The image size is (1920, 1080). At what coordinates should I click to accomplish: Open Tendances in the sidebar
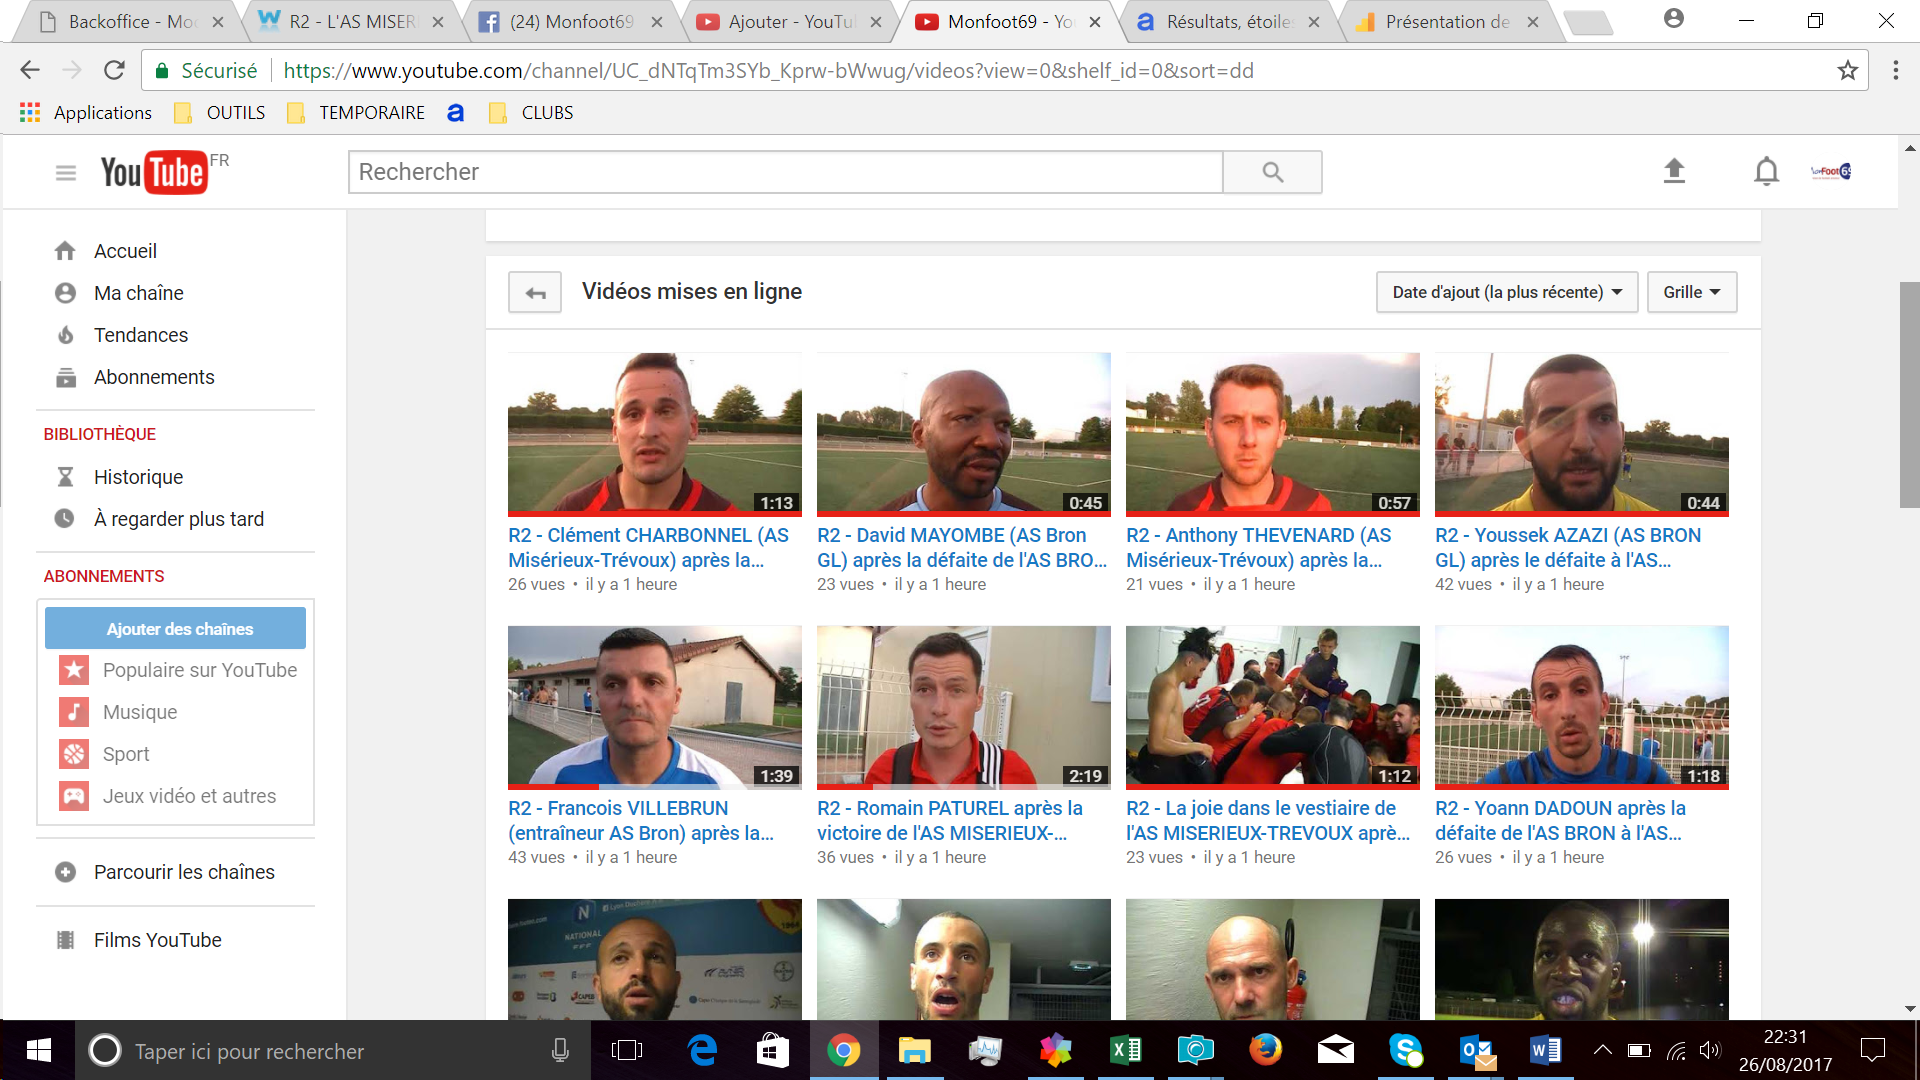point(140,335)
